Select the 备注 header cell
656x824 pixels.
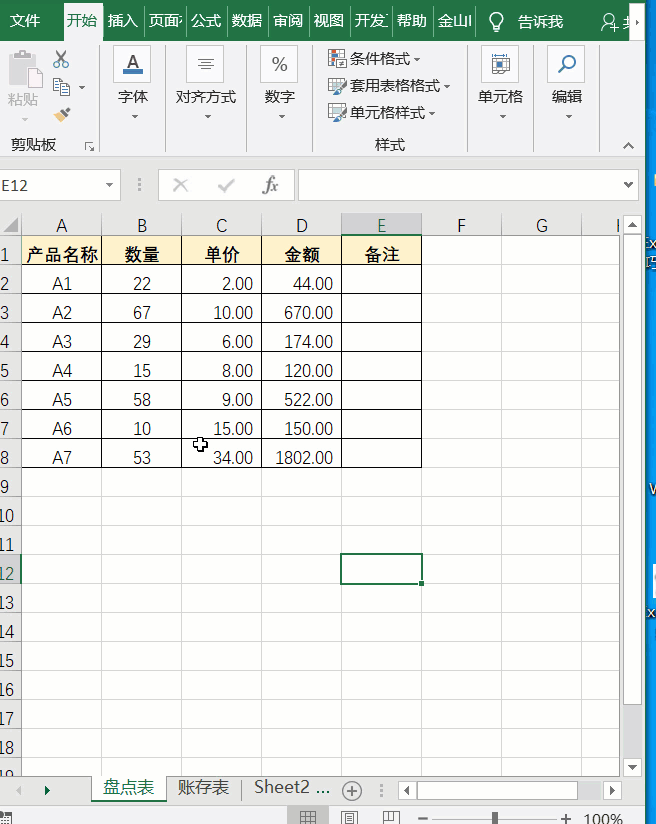coord(381,250)
